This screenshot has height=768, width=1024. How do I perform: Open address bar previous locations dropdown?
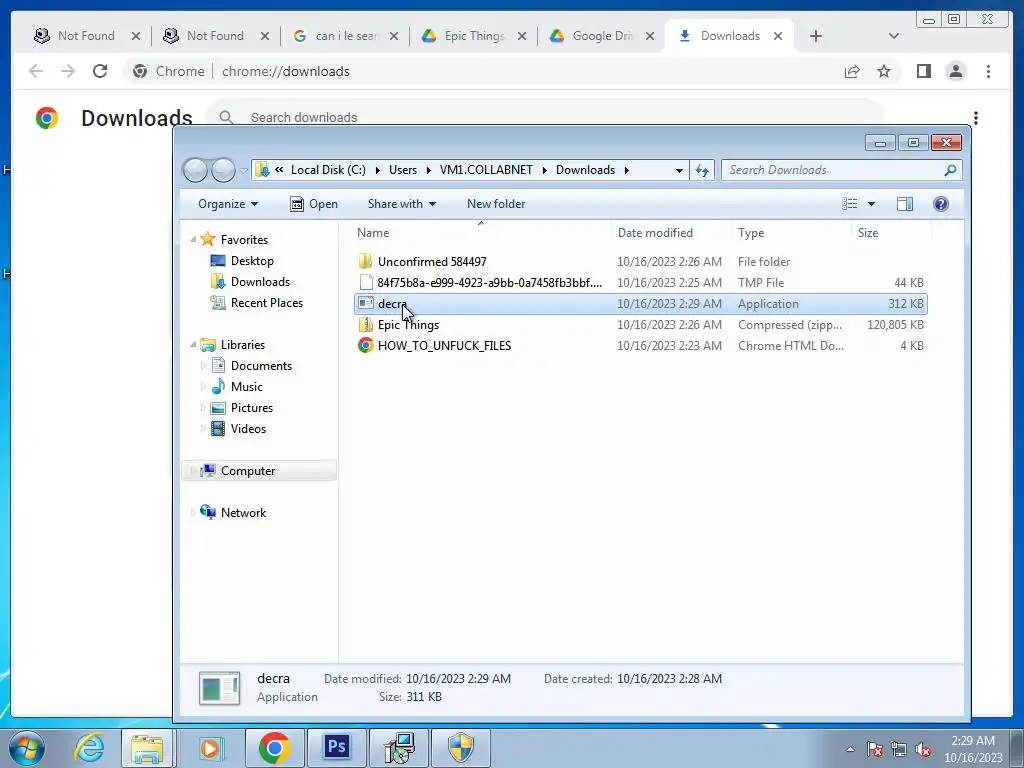[679, 170]
